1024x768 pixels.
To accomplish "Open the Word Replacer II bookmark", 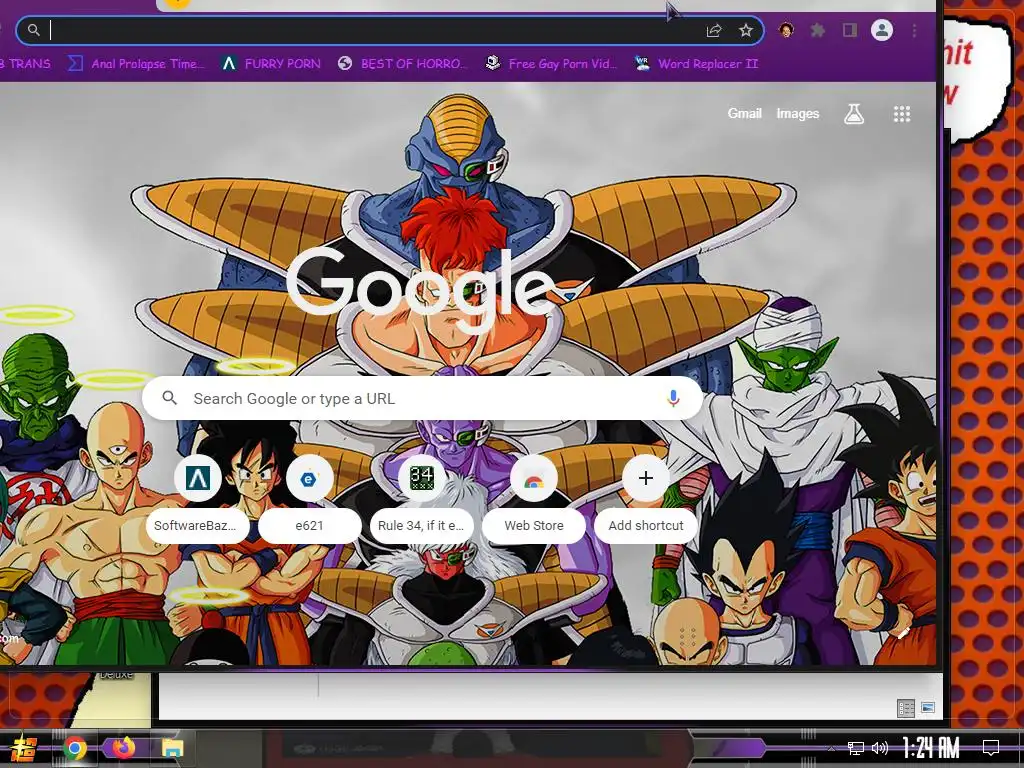I will click(697, 63).
